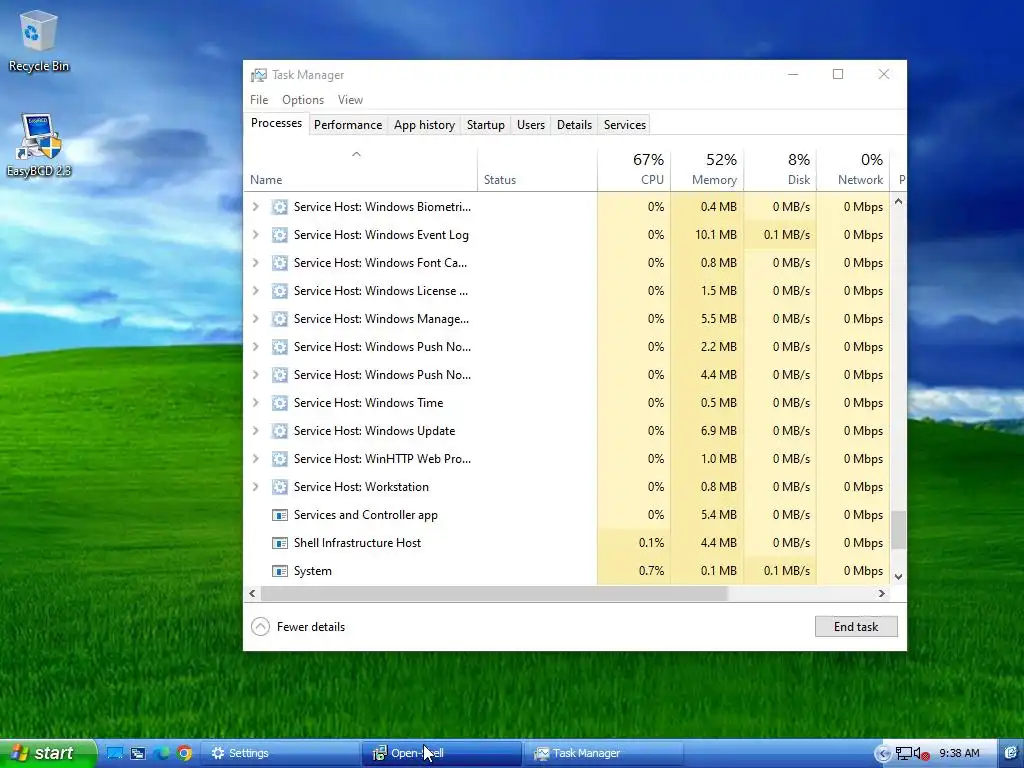The width and height of the screenshot is (1024, 768).
Task: Expand Service Host: Windows License row
Action: (255, 291)
